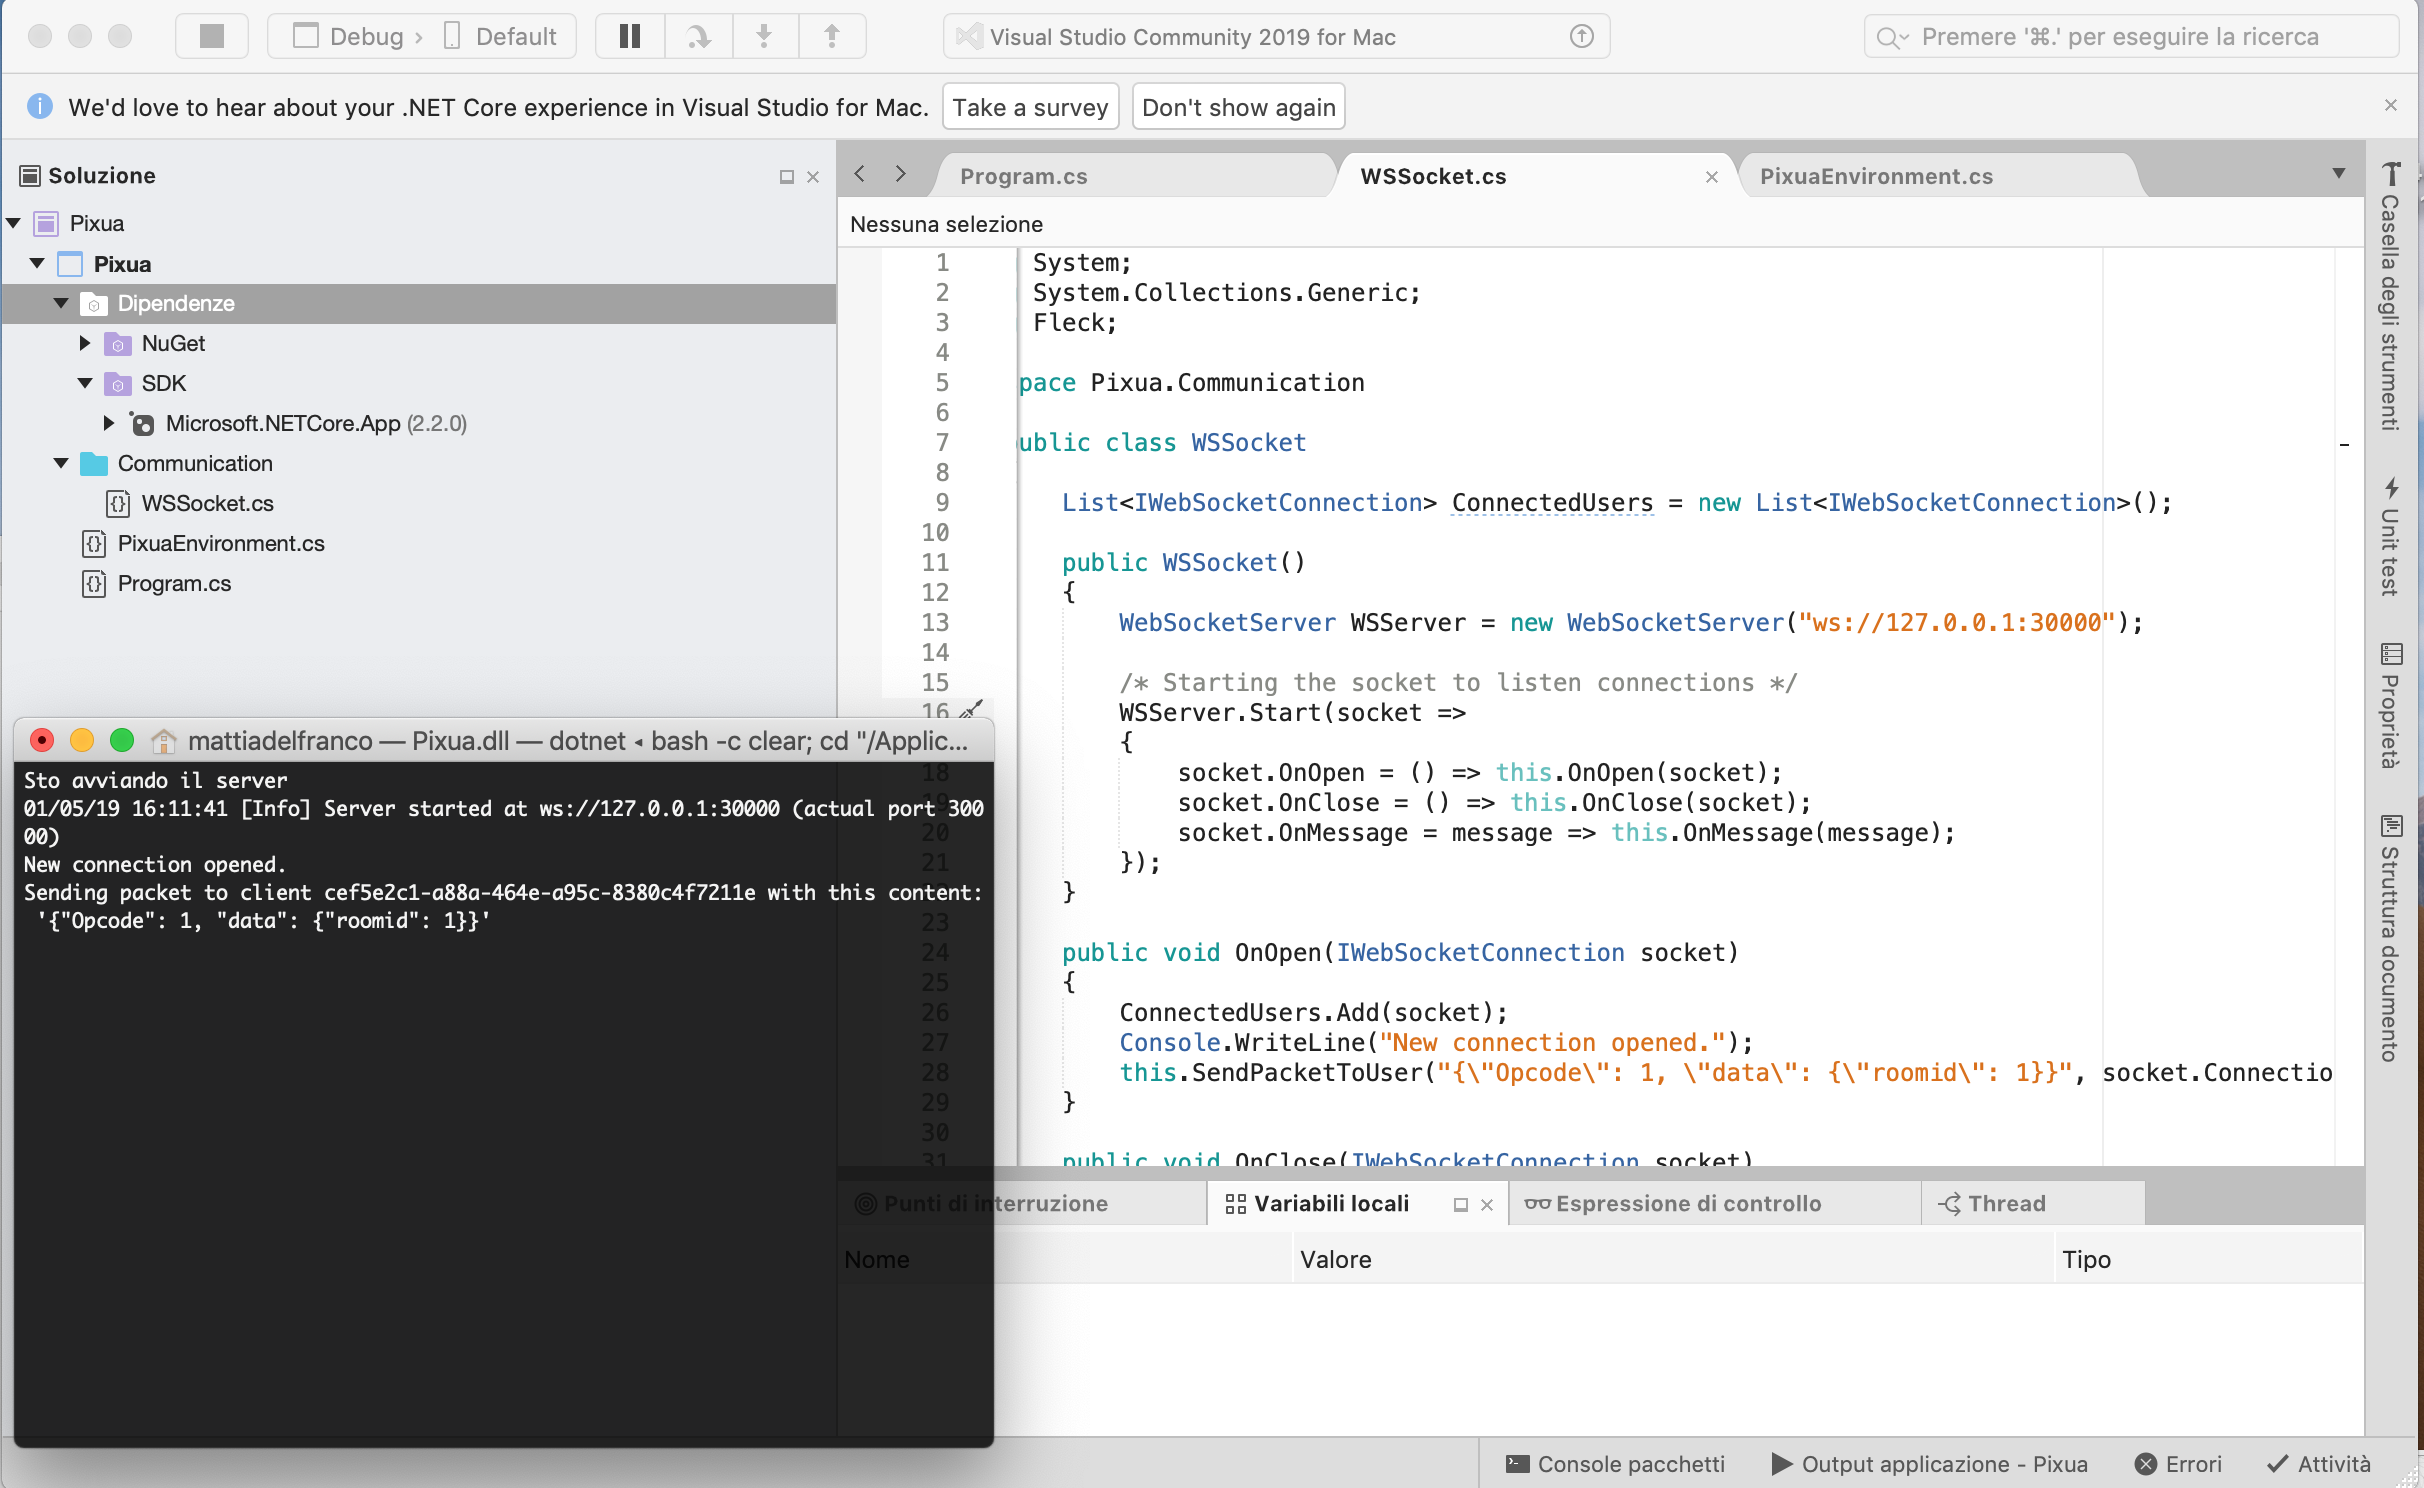The image size is (2424, 1488).
Task: Click the Step Into arrow icon
Action: click(x=765, y=37)
